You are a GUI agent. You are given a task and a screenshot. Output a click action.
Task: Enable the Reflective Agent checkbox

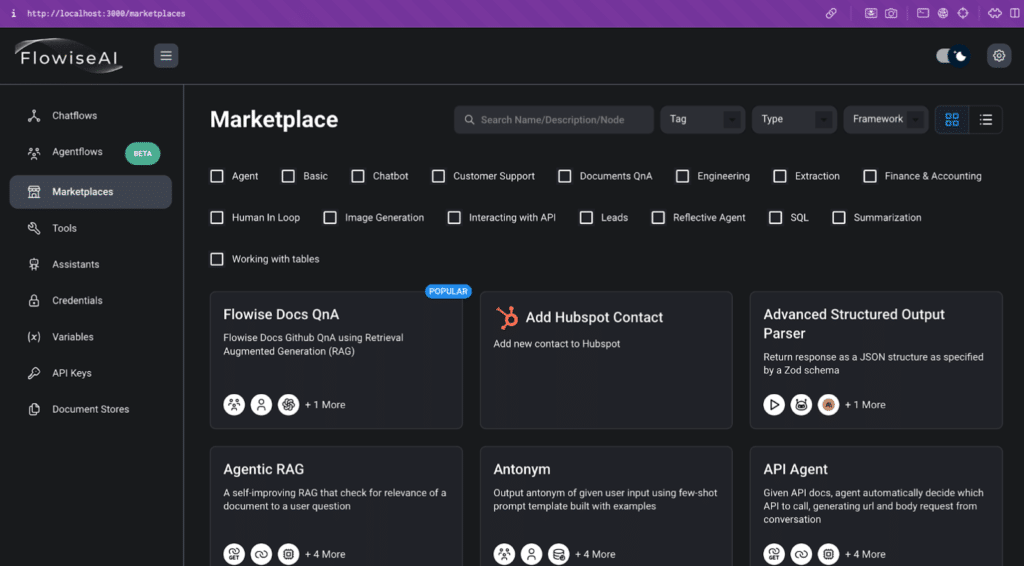[x=658, y=217]
